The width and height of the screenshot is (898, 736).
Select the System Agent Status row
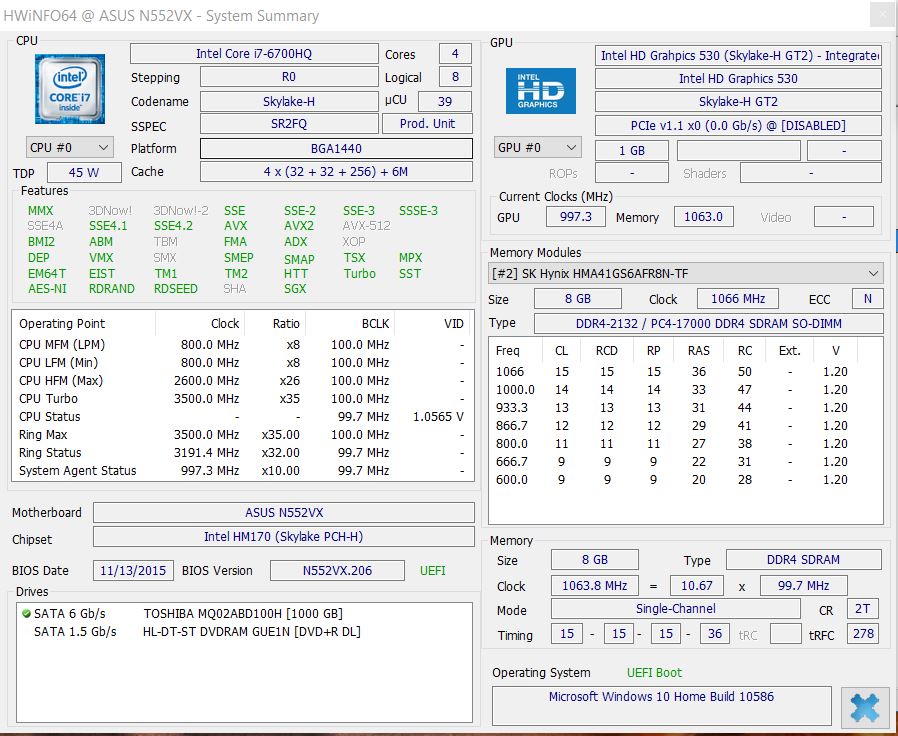(242, 471)
